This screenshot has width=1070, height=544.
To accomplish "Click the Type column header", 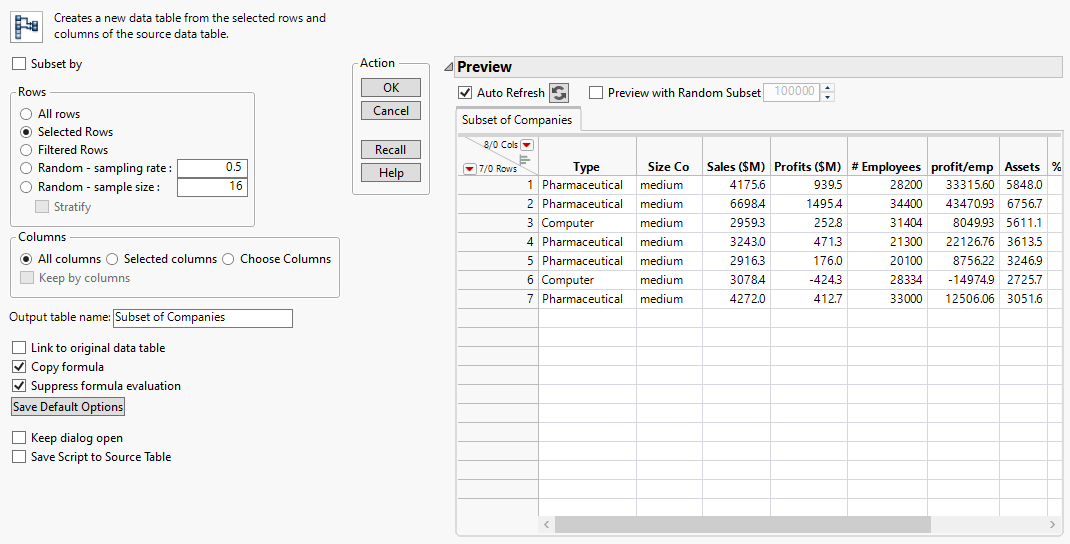I will 586,167.
